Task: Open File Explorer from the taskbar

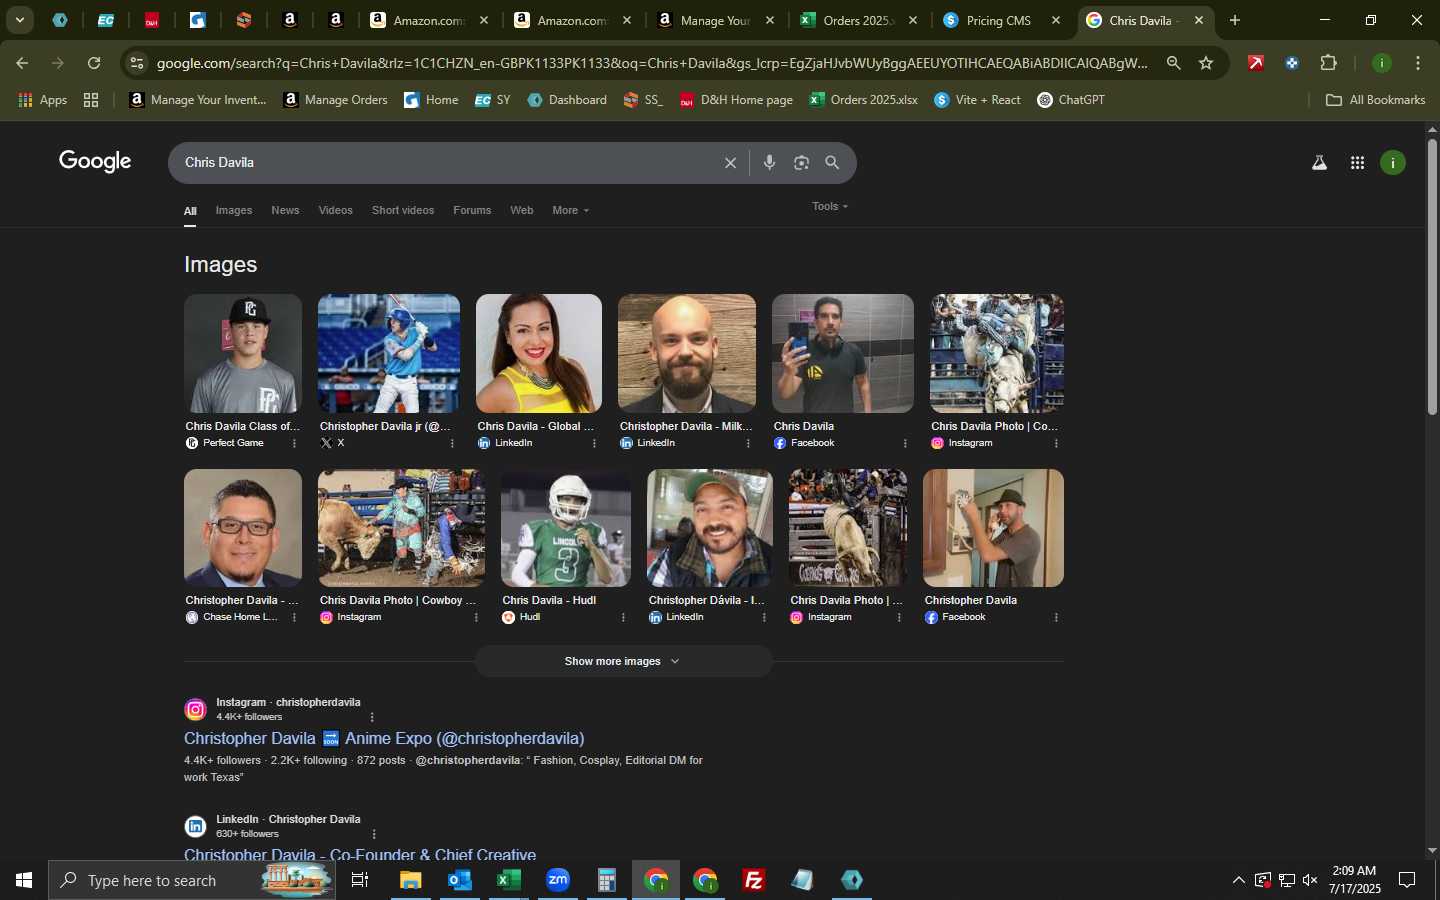Action: click(411, 880)
